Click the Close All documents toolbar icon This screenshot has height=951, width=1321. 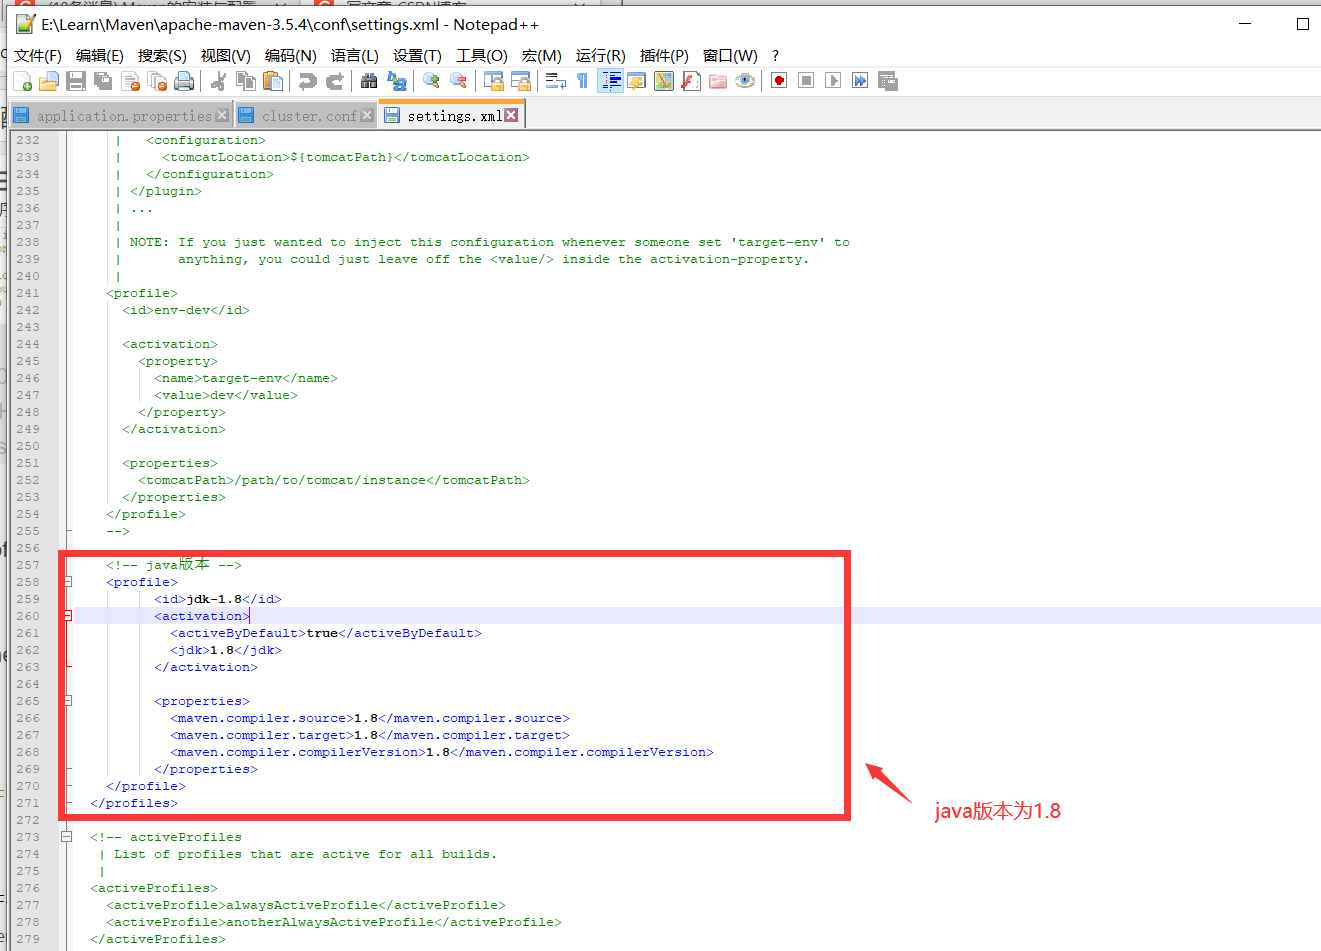click(157, 81)
